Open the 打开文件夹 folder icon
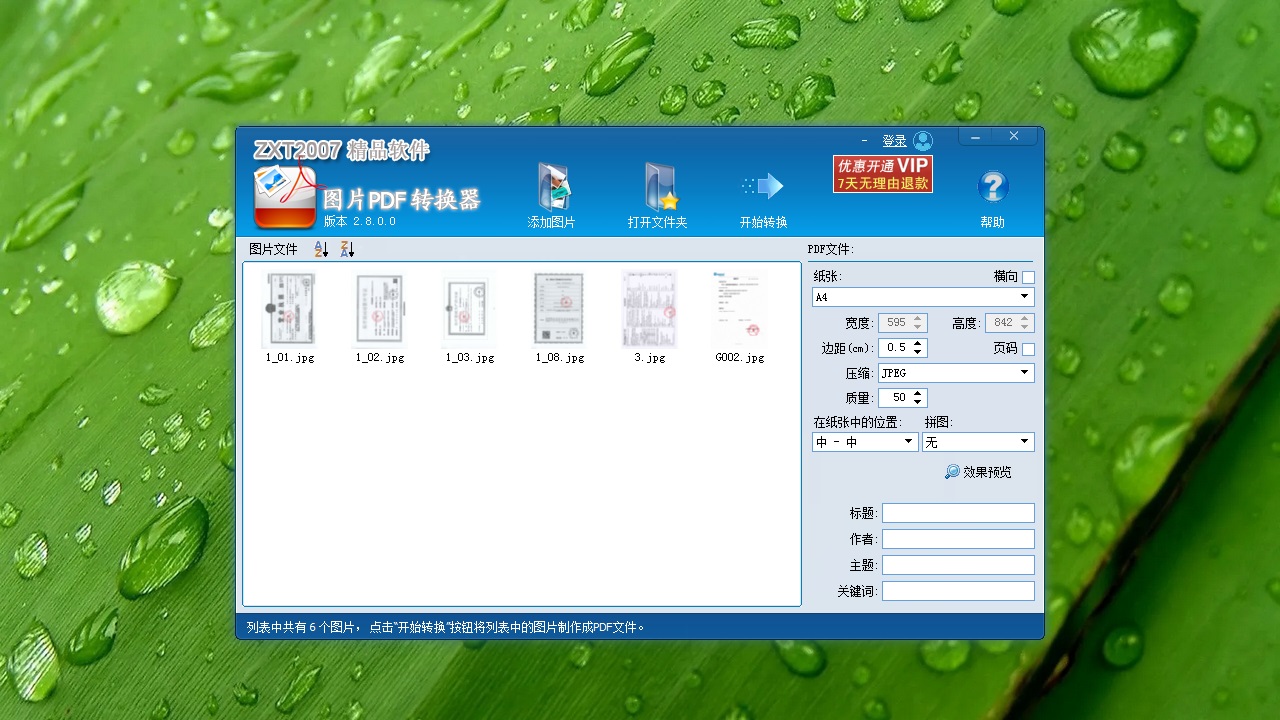 pos(658,185)
